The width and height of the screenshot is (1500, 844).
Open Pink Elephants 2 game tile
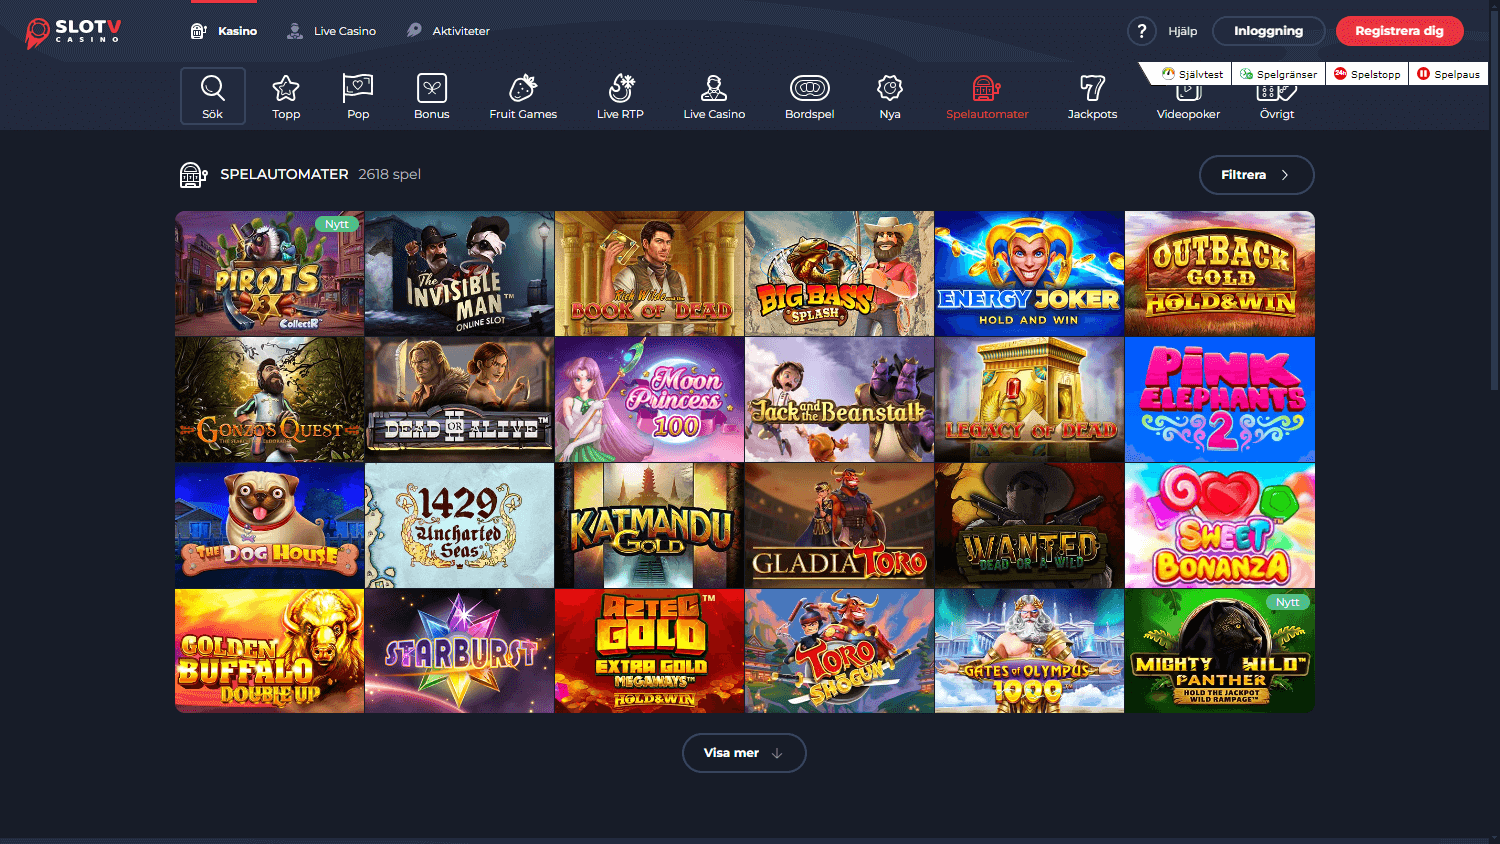coord(1220,399)
